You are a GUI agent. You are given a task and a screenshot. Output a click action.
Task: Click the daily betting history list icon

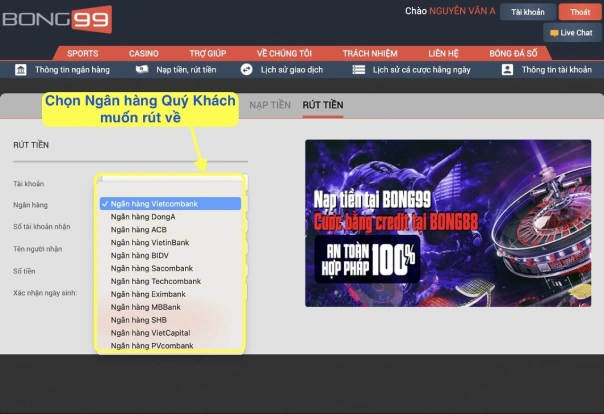tap(359, 70)
